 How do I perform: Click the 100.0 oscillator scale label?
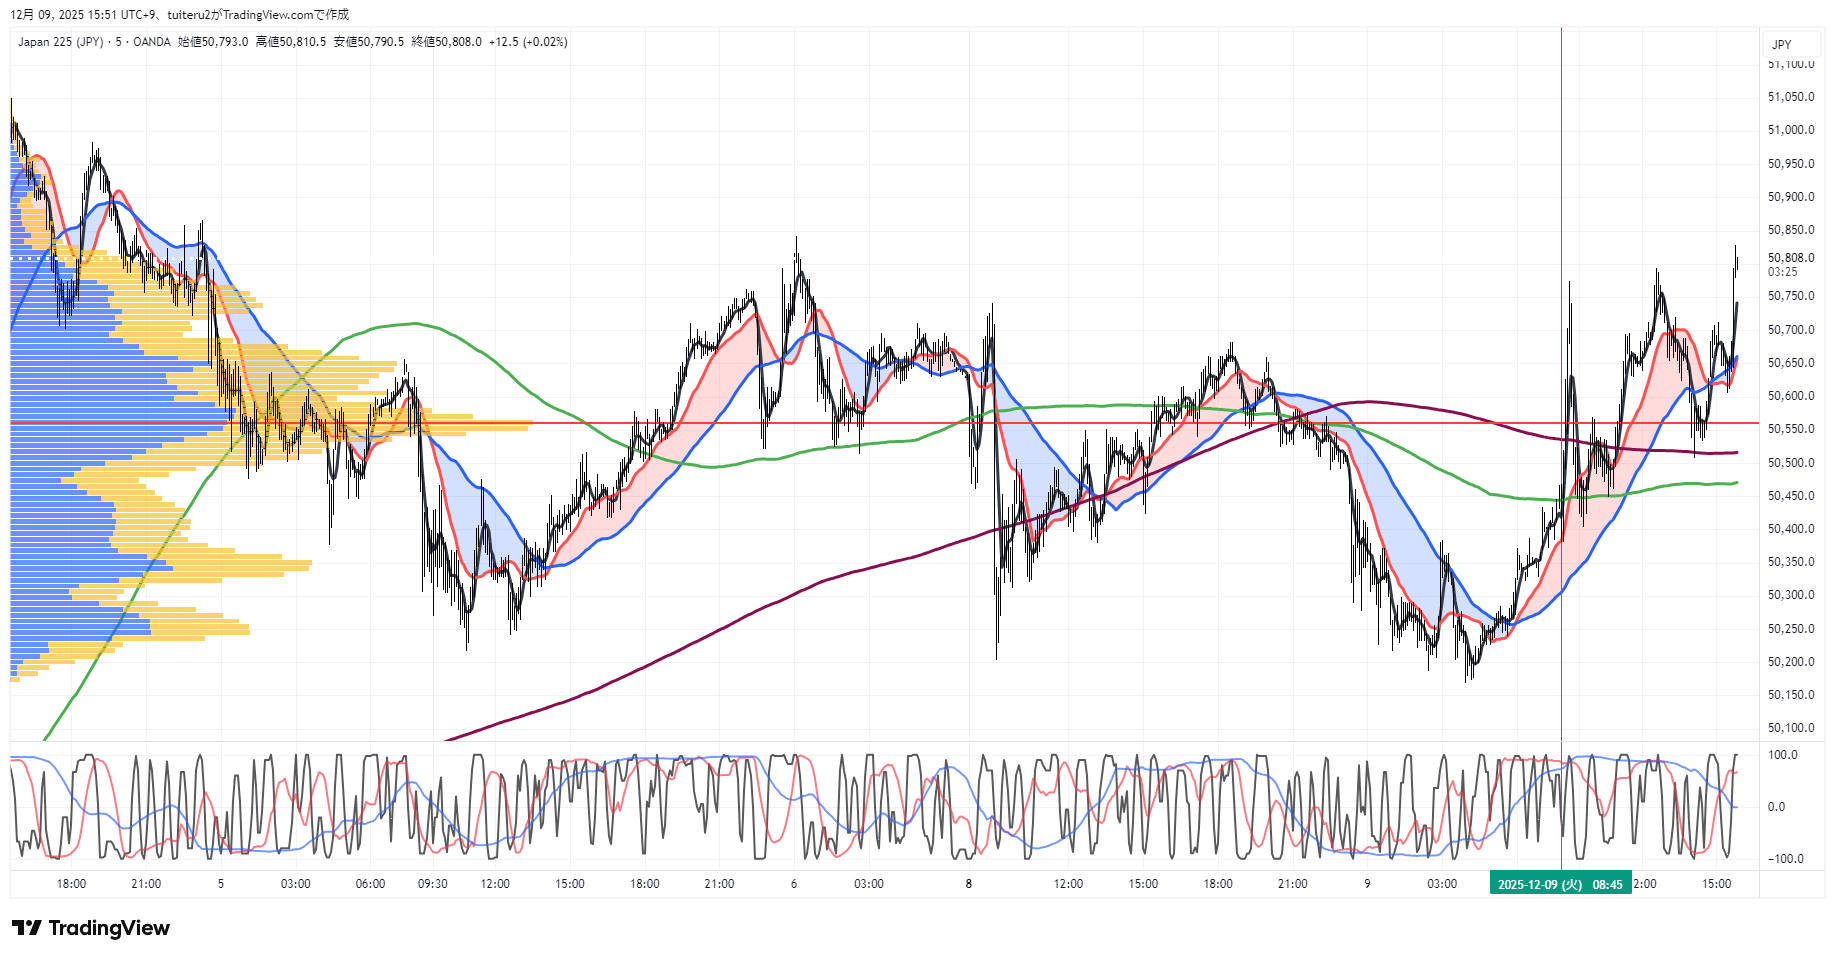[1783, 755]
